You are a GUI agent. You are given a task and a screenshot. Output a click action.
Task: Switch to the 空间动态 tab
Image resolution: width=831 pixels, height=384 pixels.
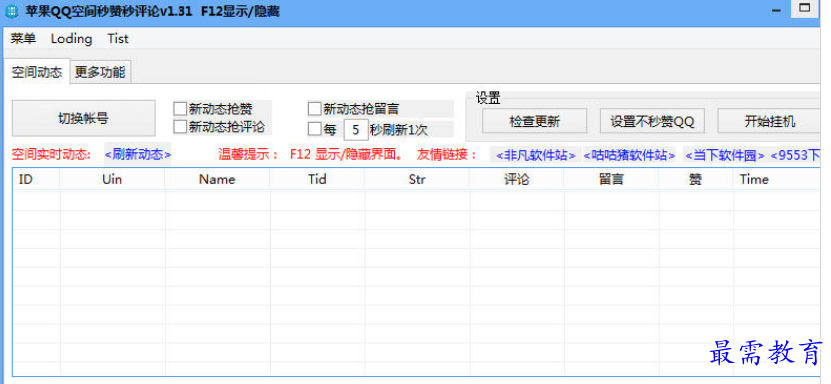click(x=37, y=72)
